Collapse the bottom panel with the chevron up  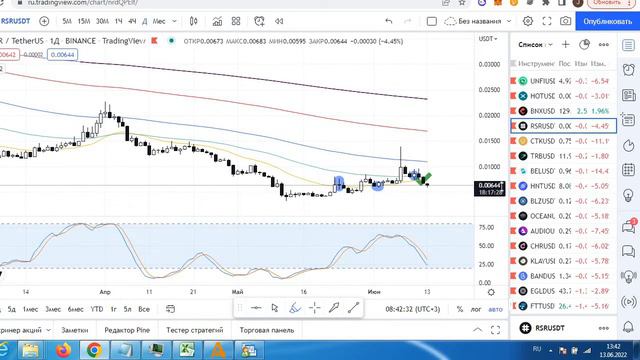(x=478, y=330)
